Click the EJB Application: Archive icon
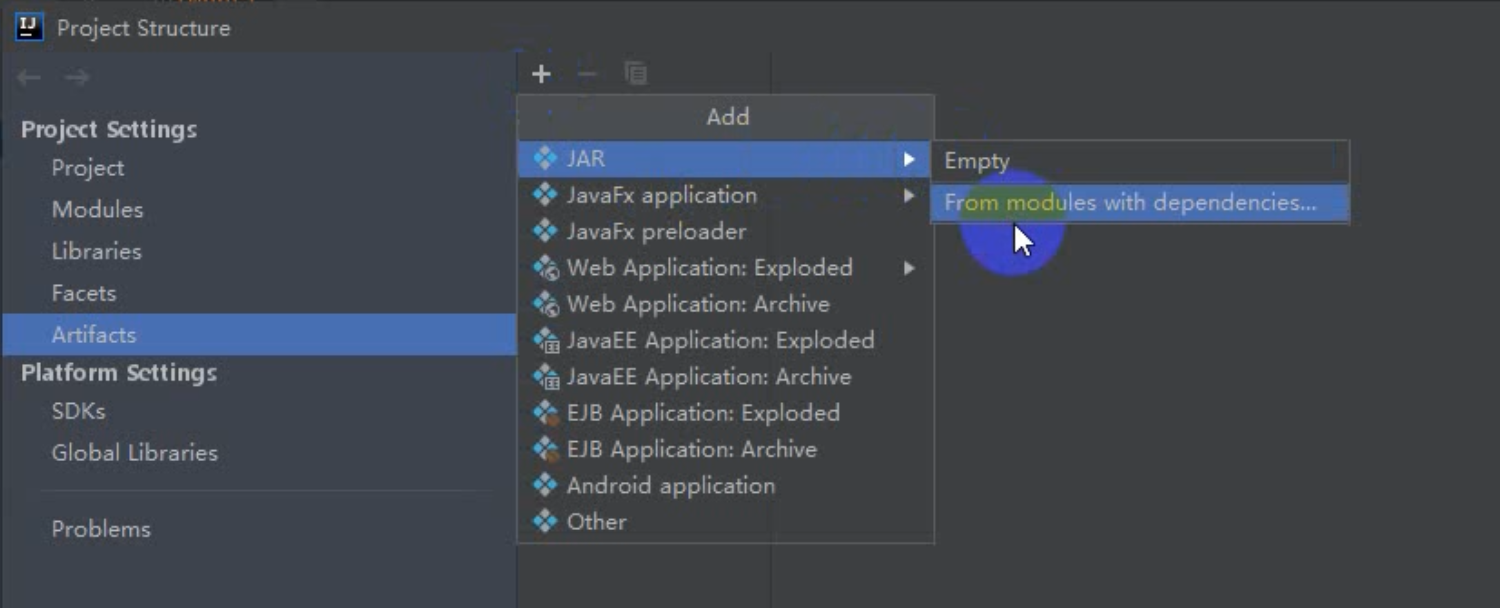Image resolution: width=1500 pixels, height=608 pixels. 545,449
